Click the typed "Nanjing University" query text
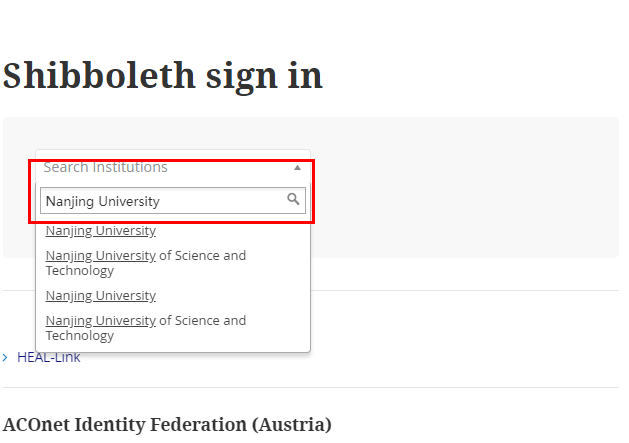 click(103, 201)
